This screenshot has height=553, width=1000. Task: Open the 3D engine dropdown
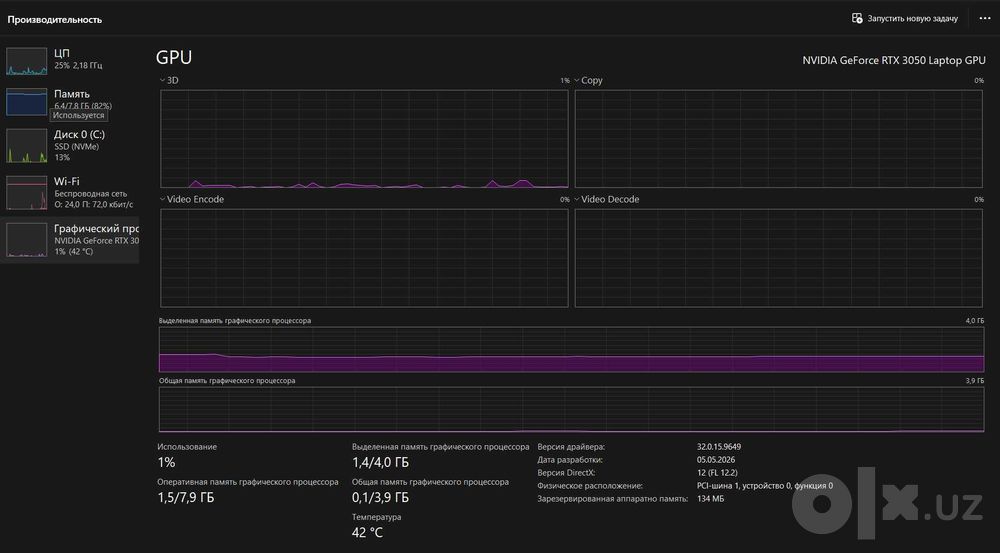[169, 80]
